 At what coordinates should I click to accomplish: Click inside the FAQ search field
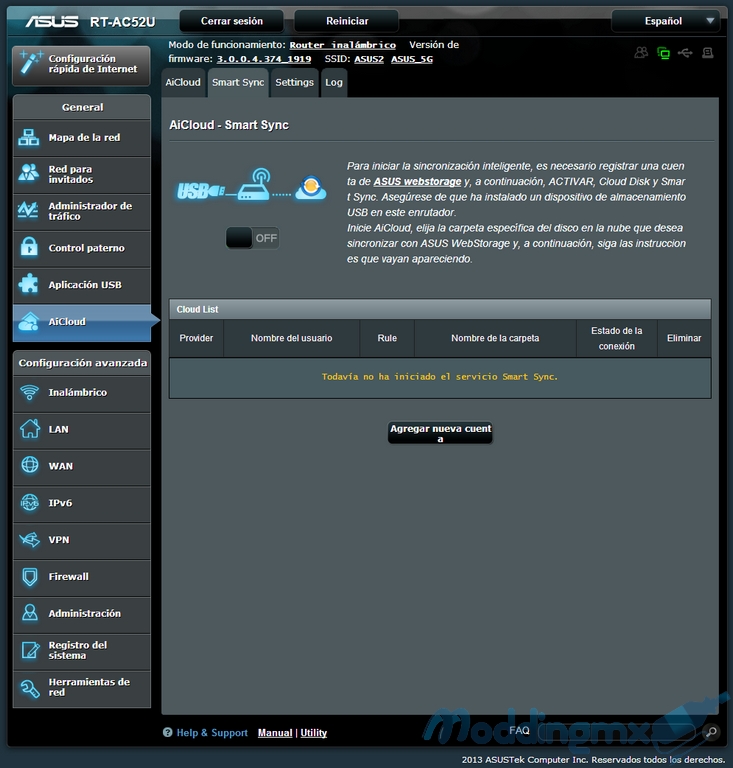[617, 732]
